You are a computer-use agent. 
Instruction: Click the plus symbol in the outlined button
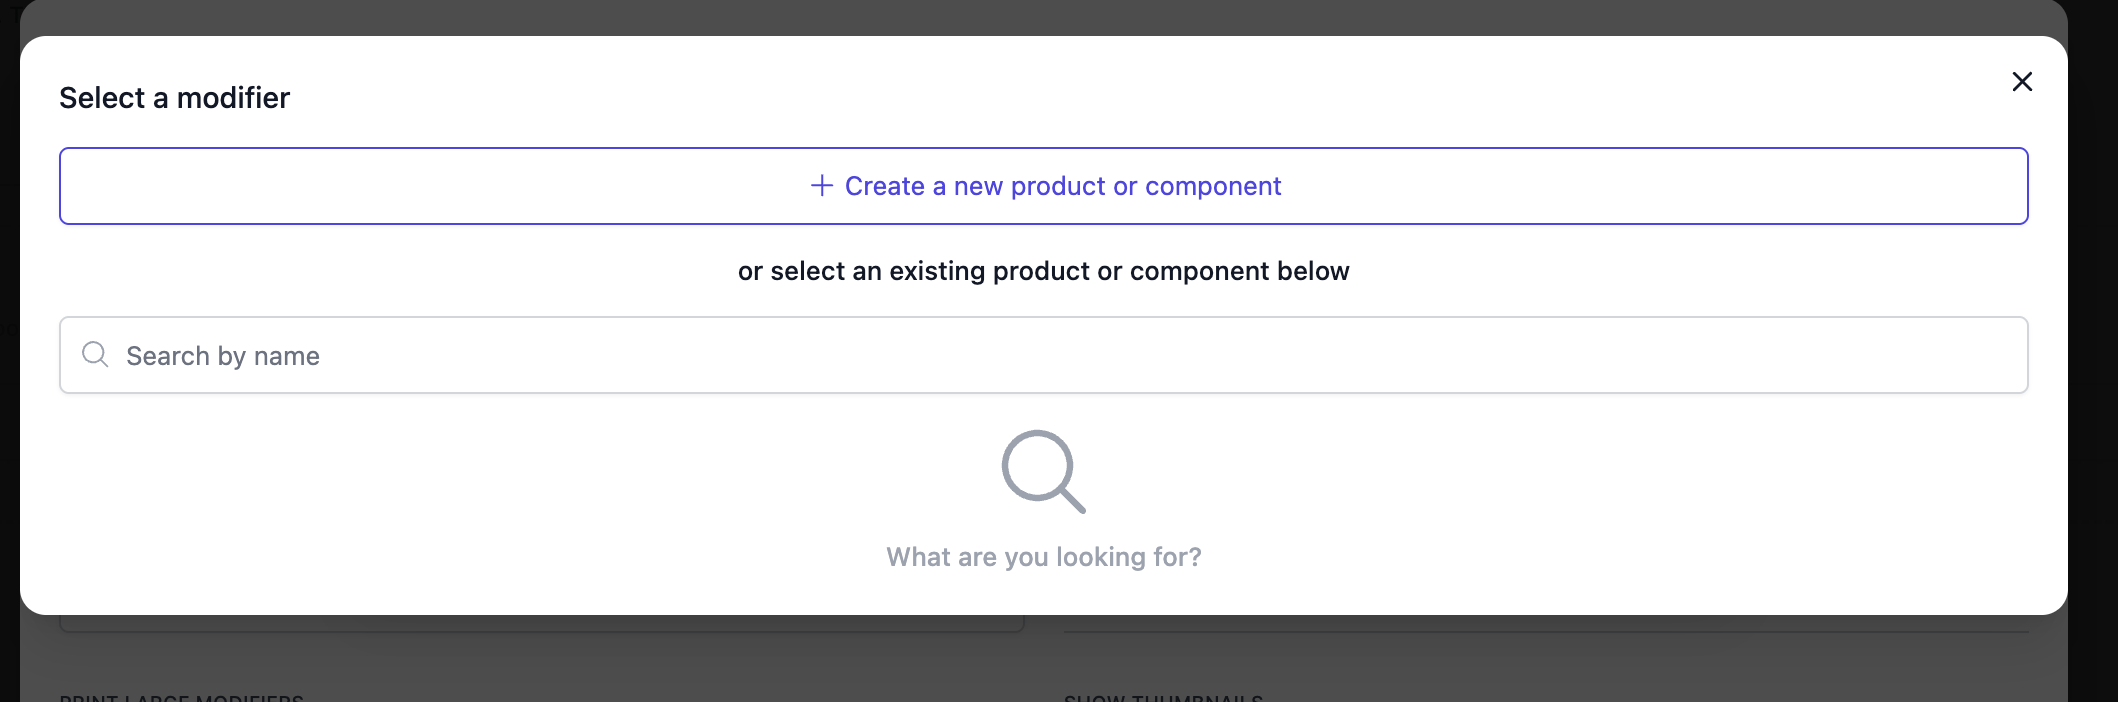click(x=820, y=186)
